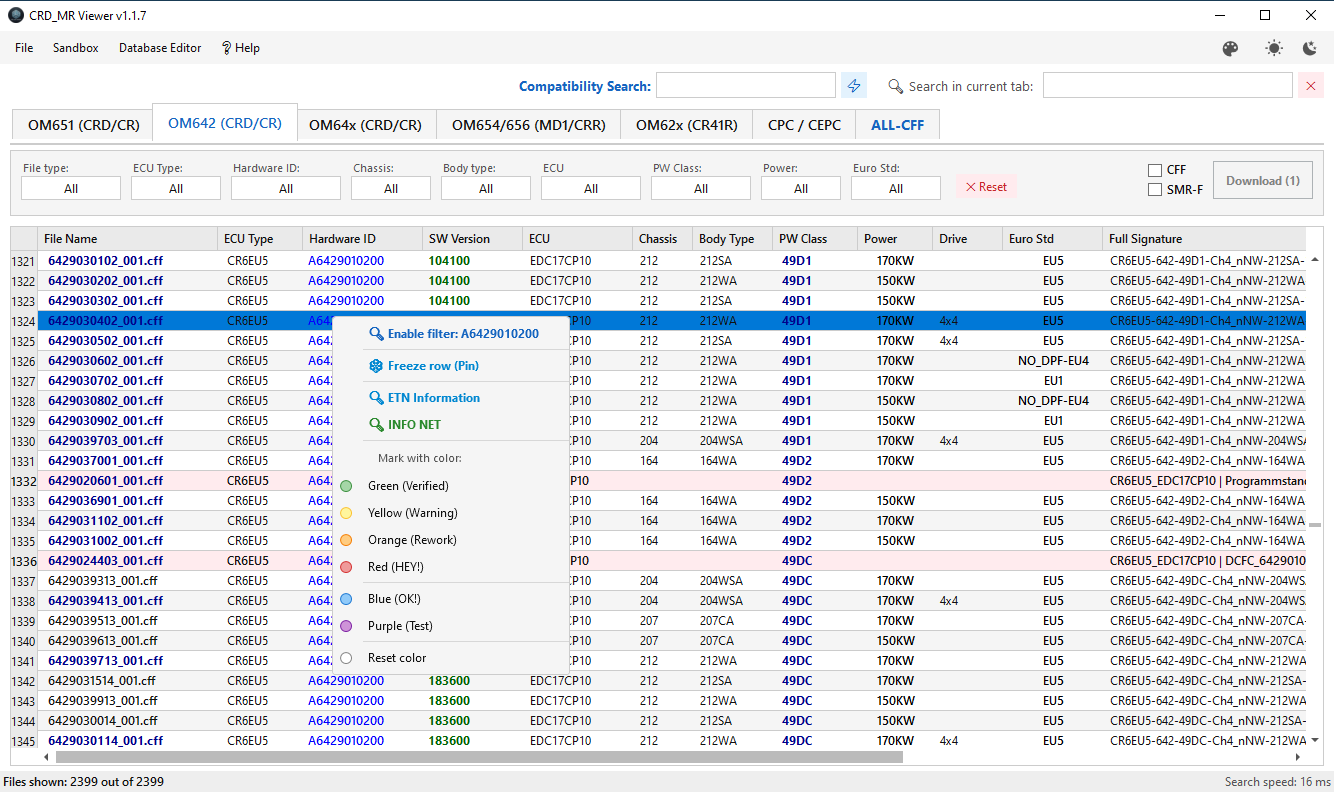Open the Chassis filter dropdown

[x=391, y=188]
